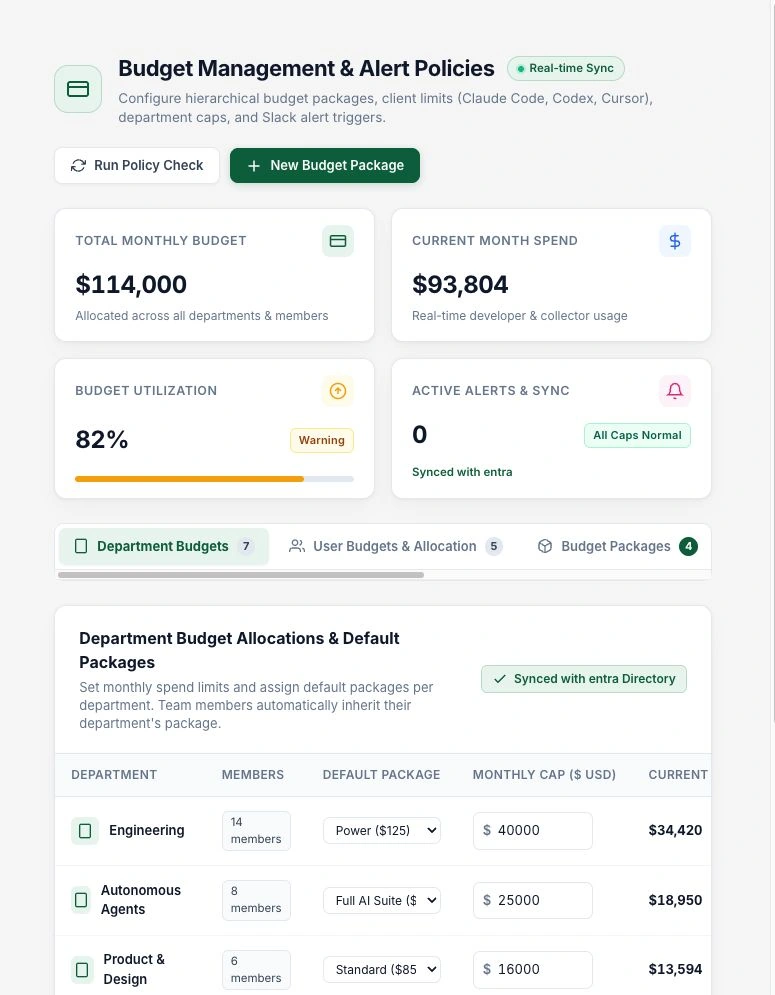
Task: Click the building icon on Department Budgets tab
Action: pos(81,546)
